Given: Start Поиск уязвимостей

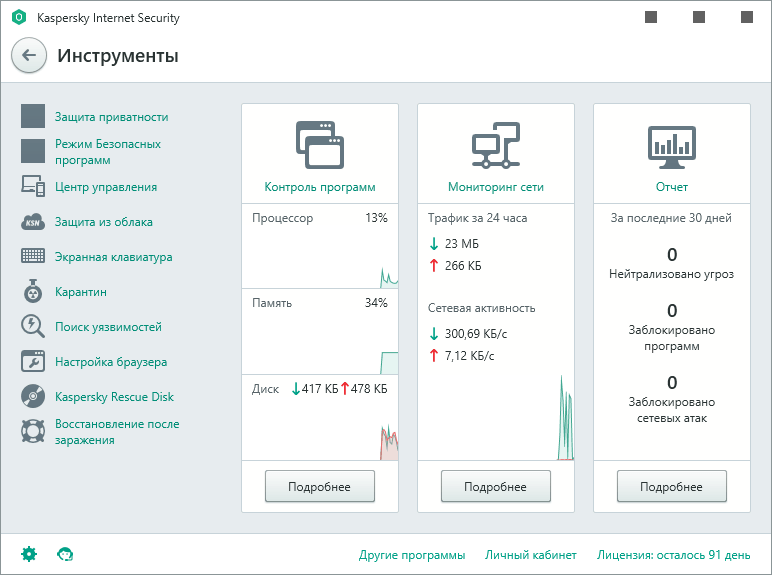Looking at the screenshot, I should (x=108, y=327).
